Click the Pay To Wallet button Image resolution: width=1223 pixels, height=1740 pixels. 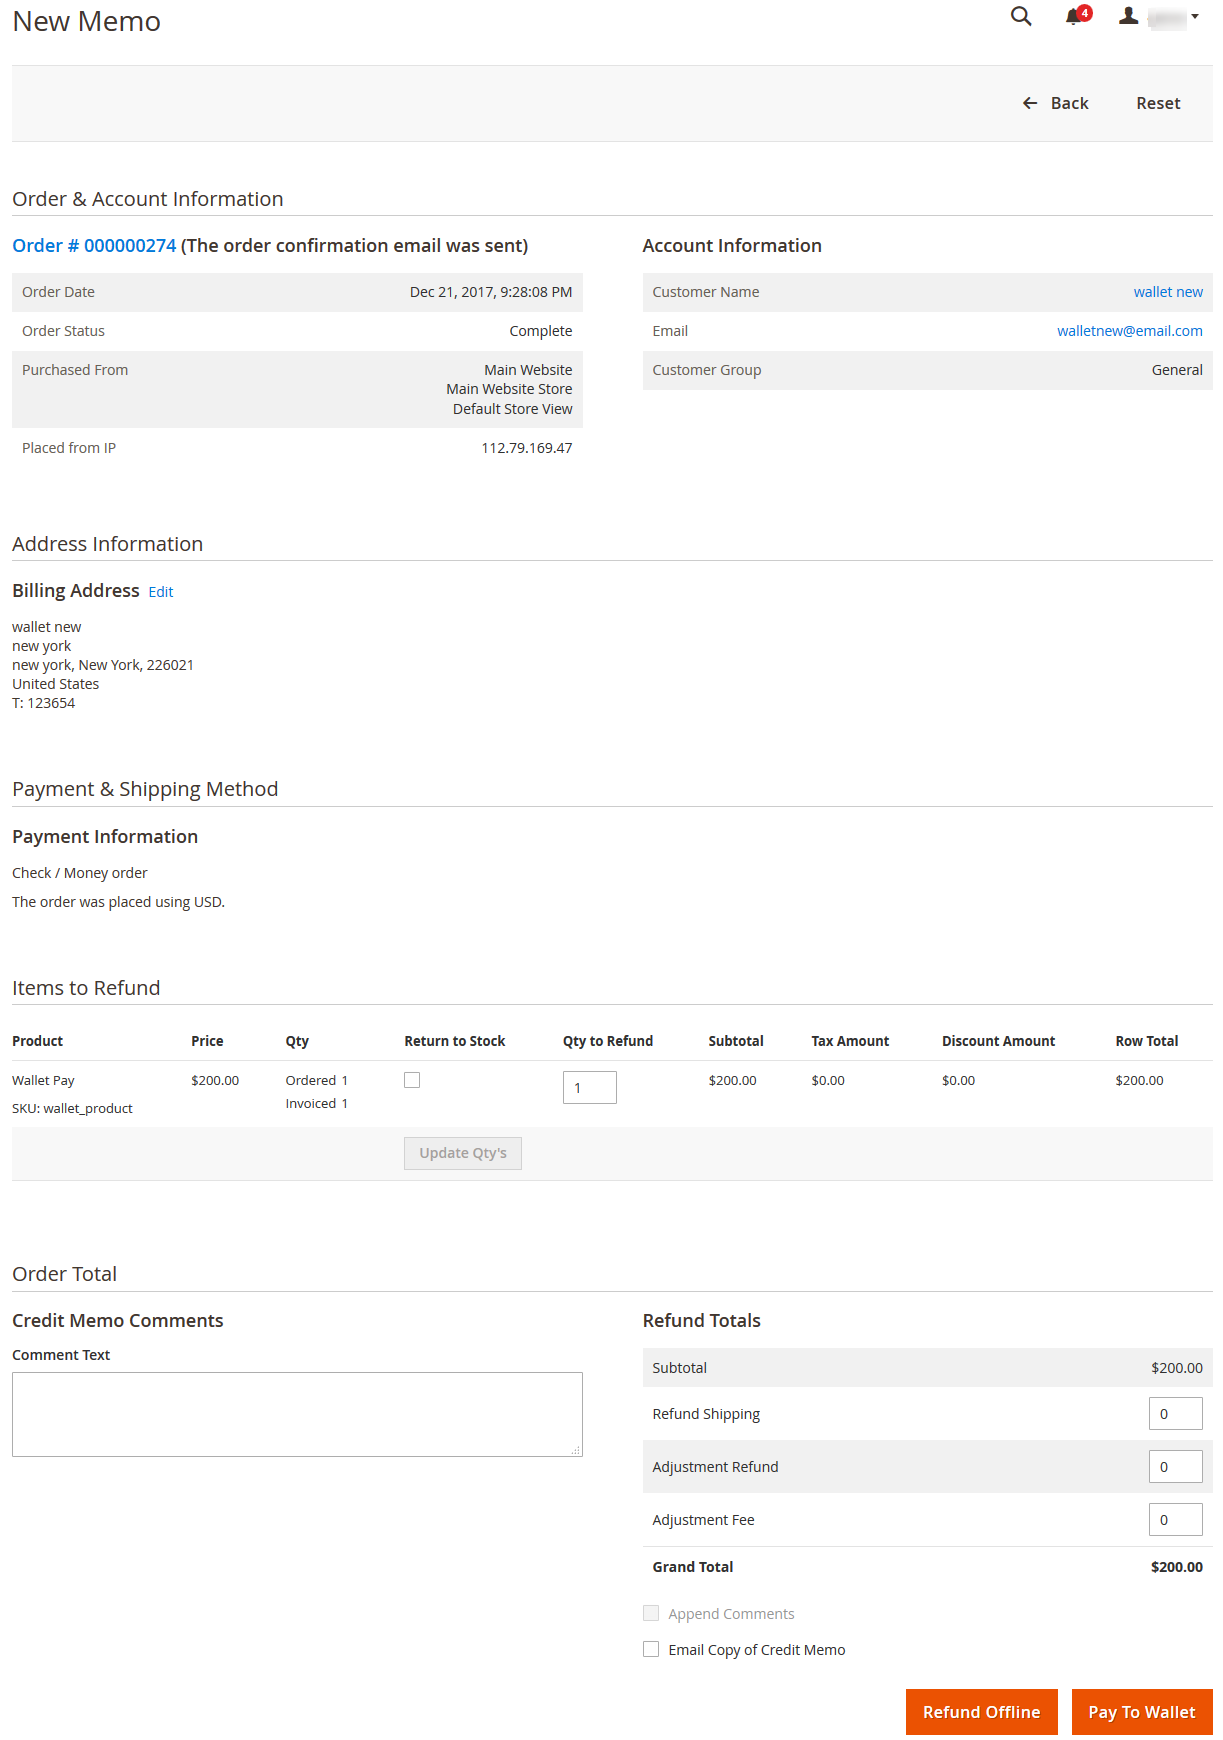pos(1142,1712)
